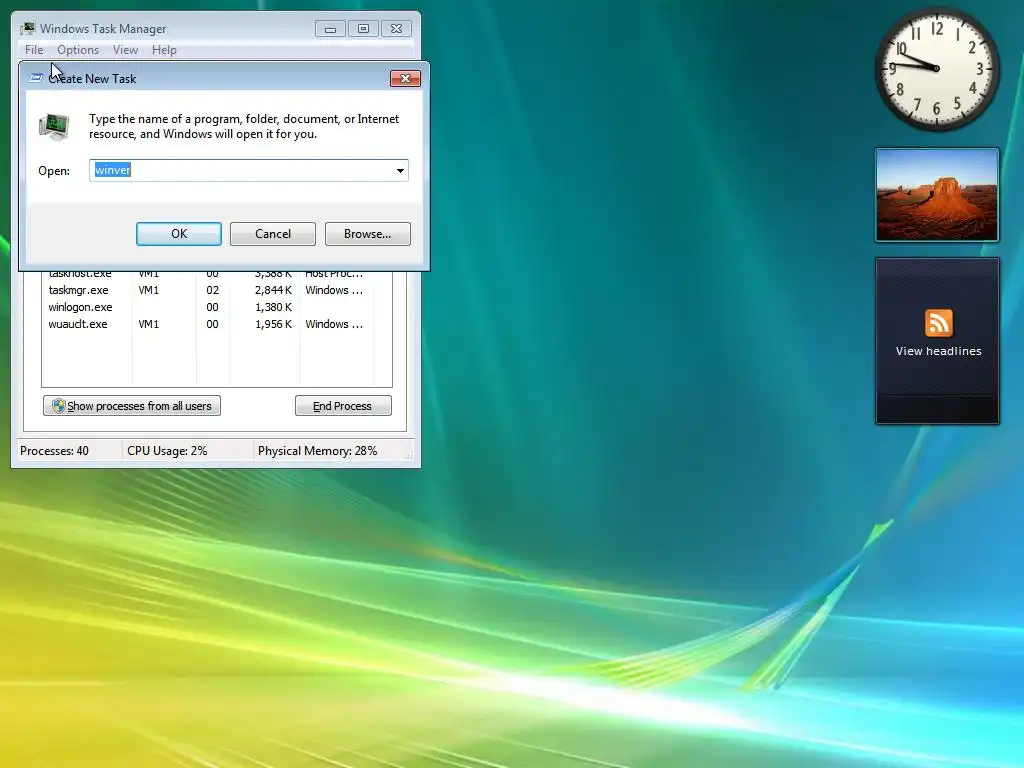Click the Run program icon in the dialog
The width and height of the screenshot is (1024, 768).
[x=54, y=127]
